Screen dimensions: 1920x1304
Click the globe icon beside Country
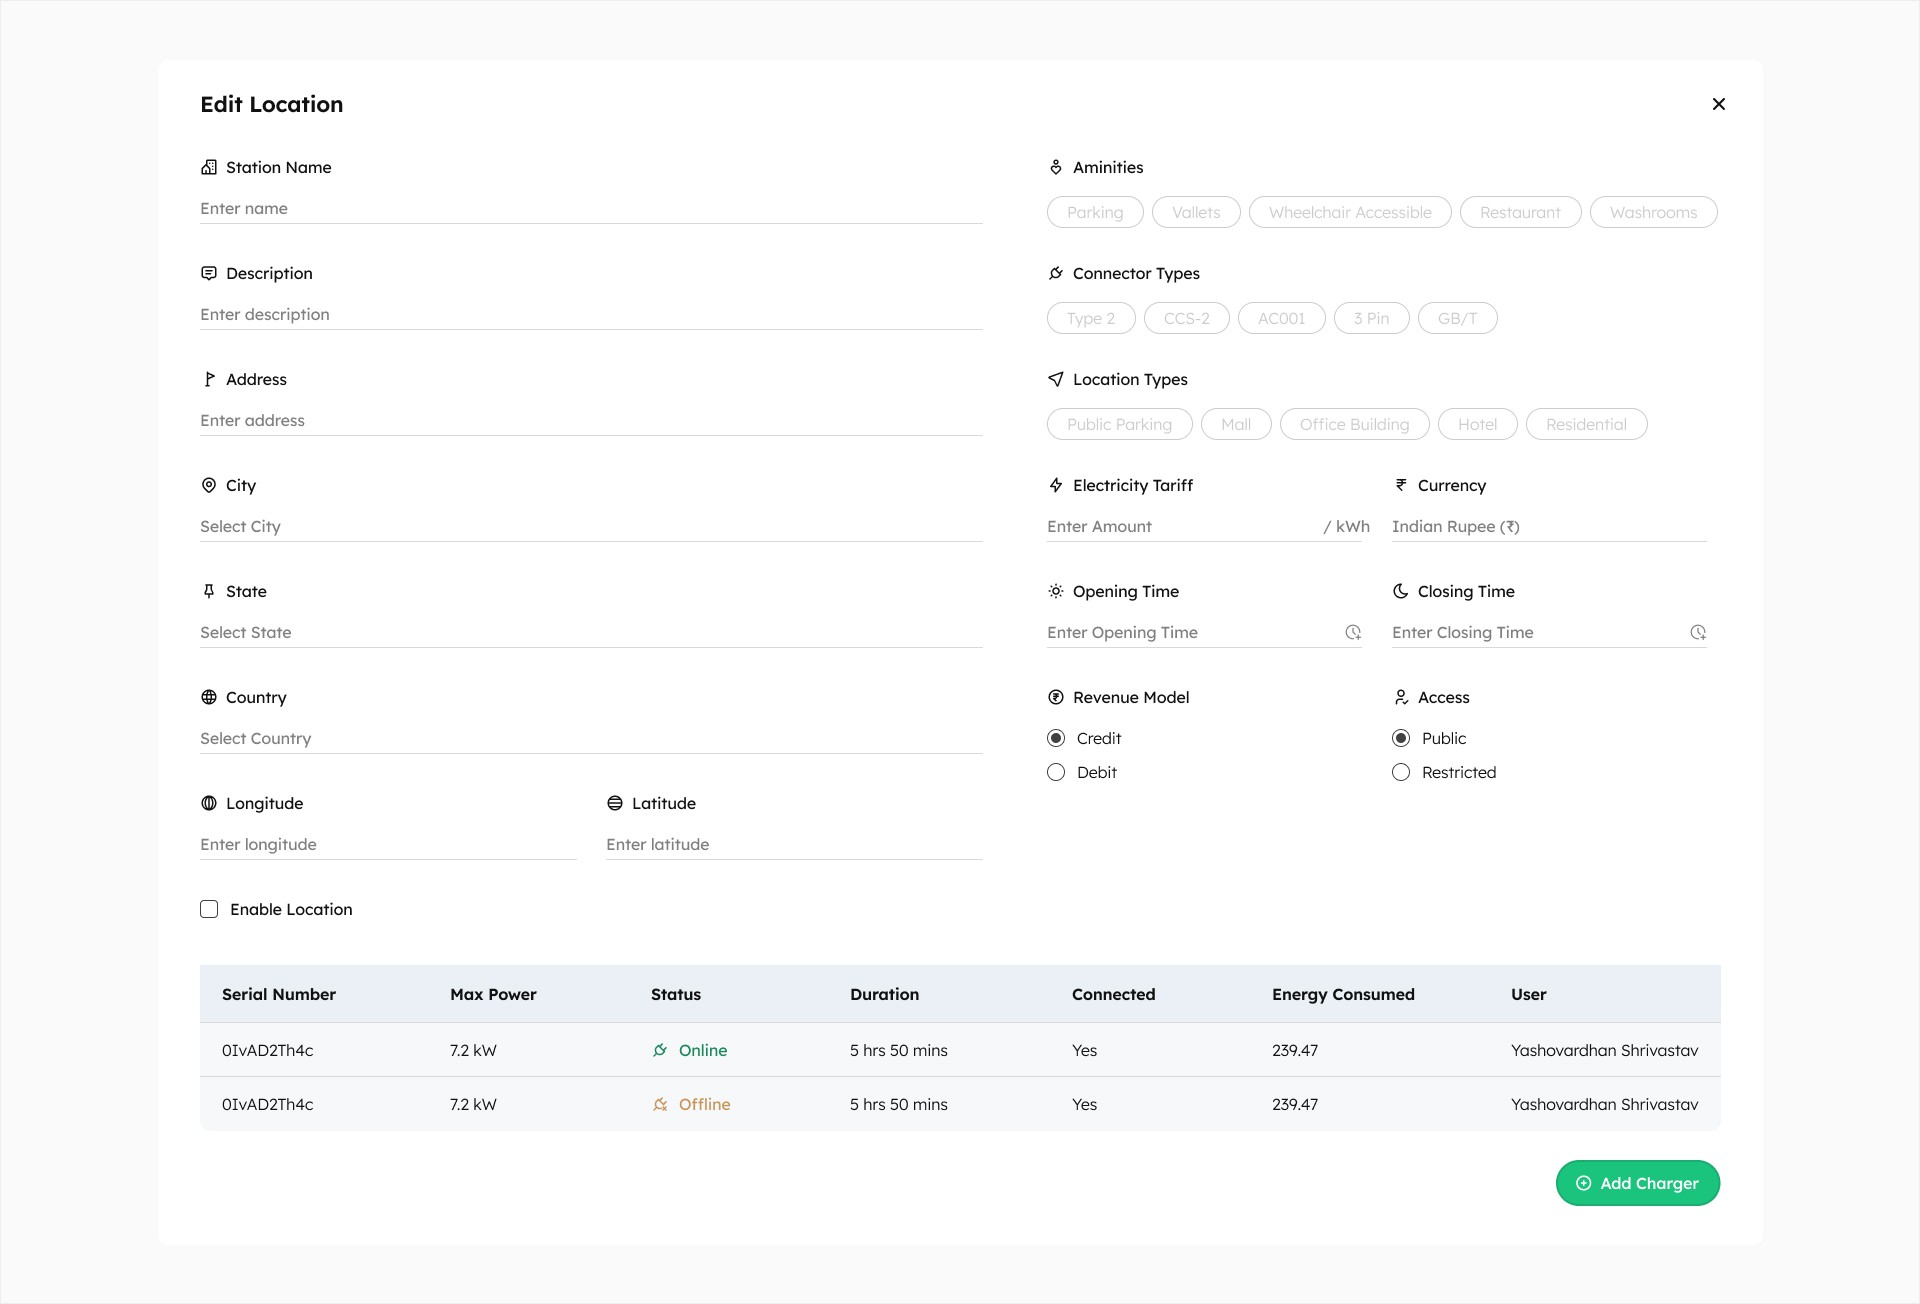pyautogui.click(x=209, y=697)
